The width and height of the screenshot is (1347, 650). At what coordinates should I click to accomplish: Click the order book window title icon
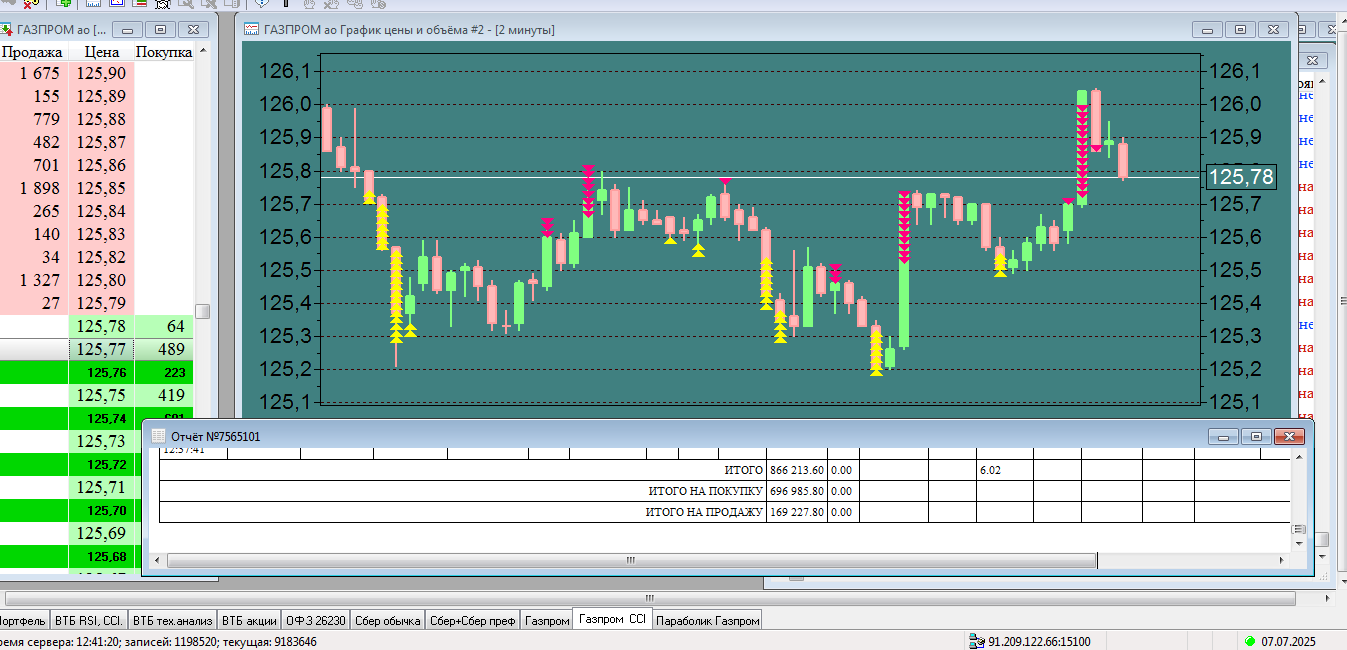tap(8, 30)
